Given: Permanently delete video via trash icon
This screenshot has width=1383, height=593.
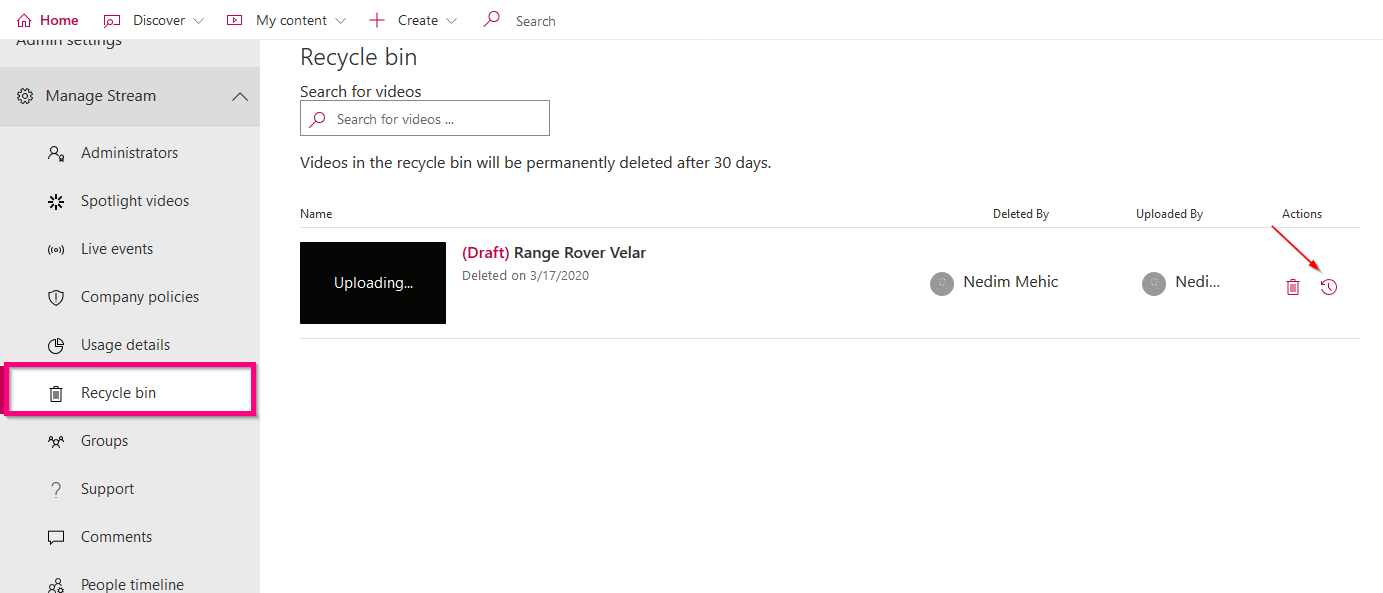Looking at the screenshot, I should point(1292,287).
